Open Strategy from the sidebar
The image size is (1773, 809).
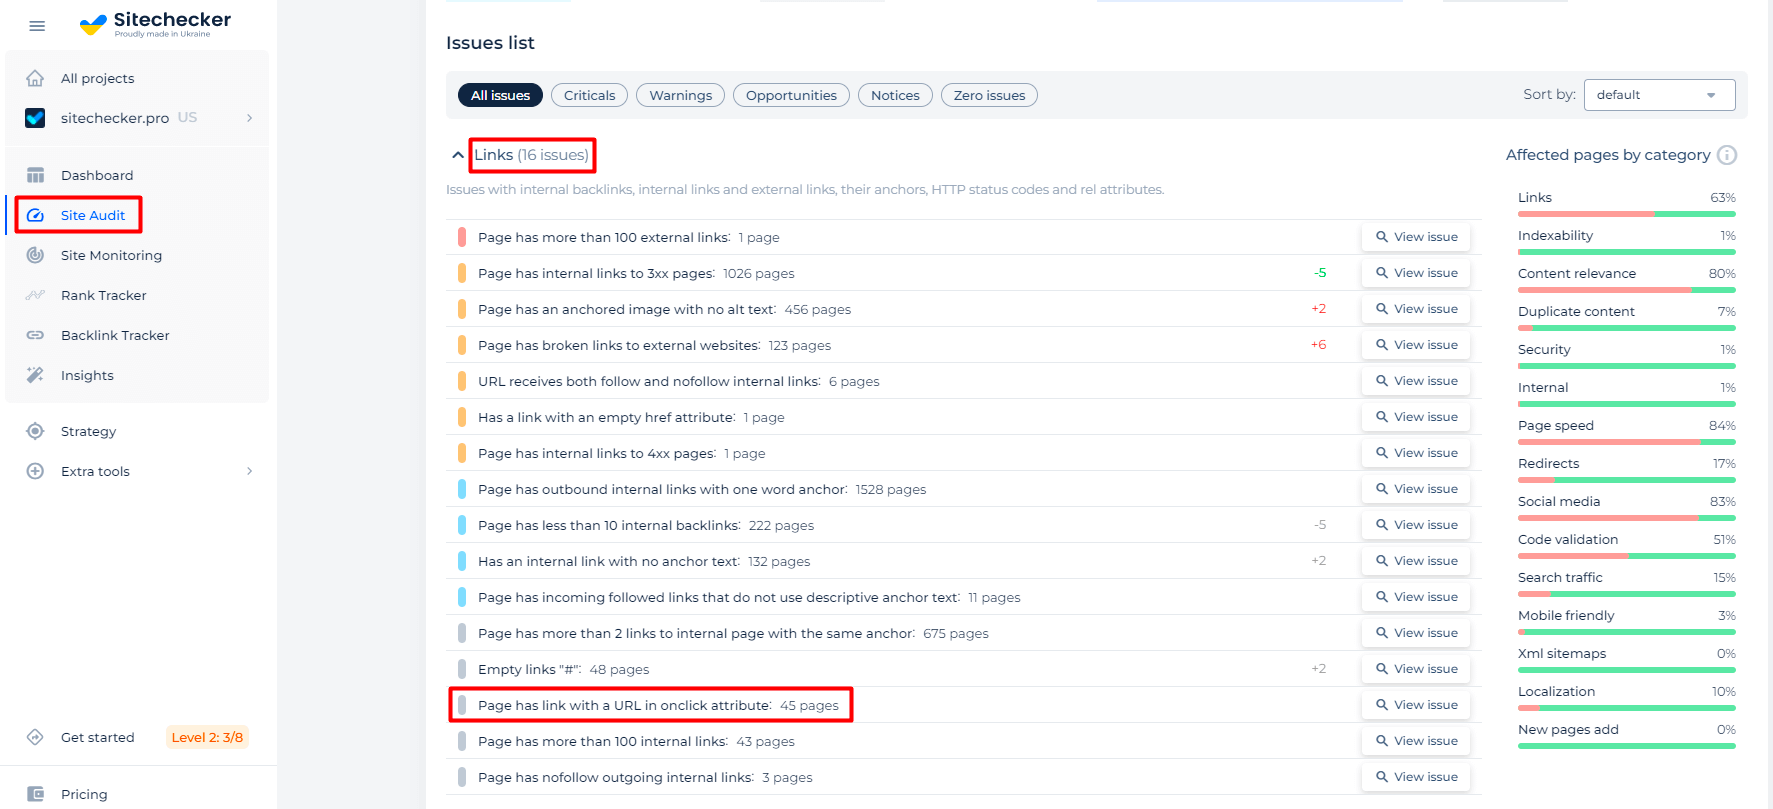click(88, 431)
